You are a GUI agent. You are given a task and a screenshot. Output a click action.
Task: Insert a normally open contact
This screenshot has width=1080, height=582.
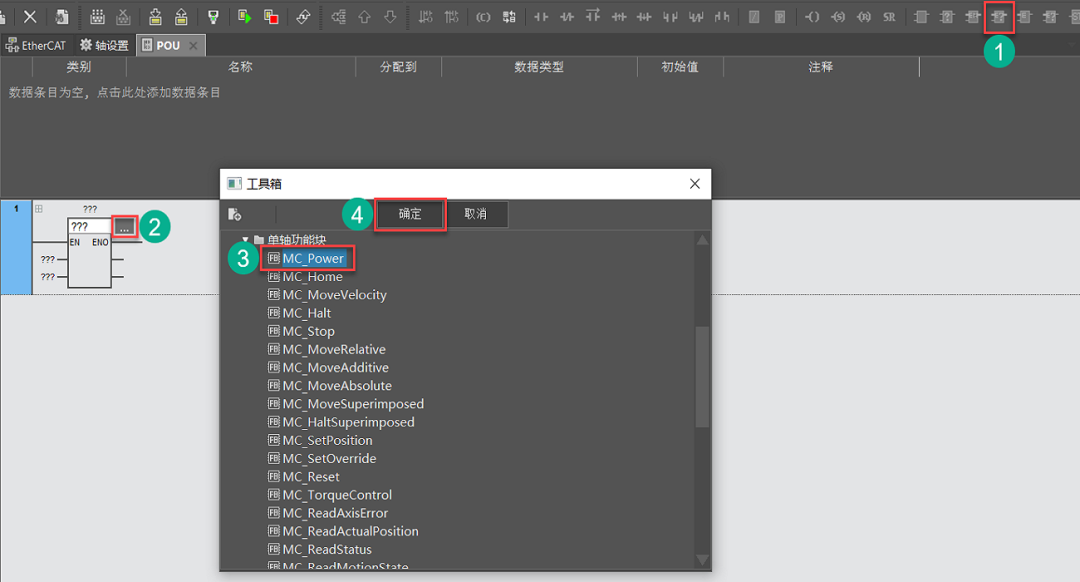(541, 17)
